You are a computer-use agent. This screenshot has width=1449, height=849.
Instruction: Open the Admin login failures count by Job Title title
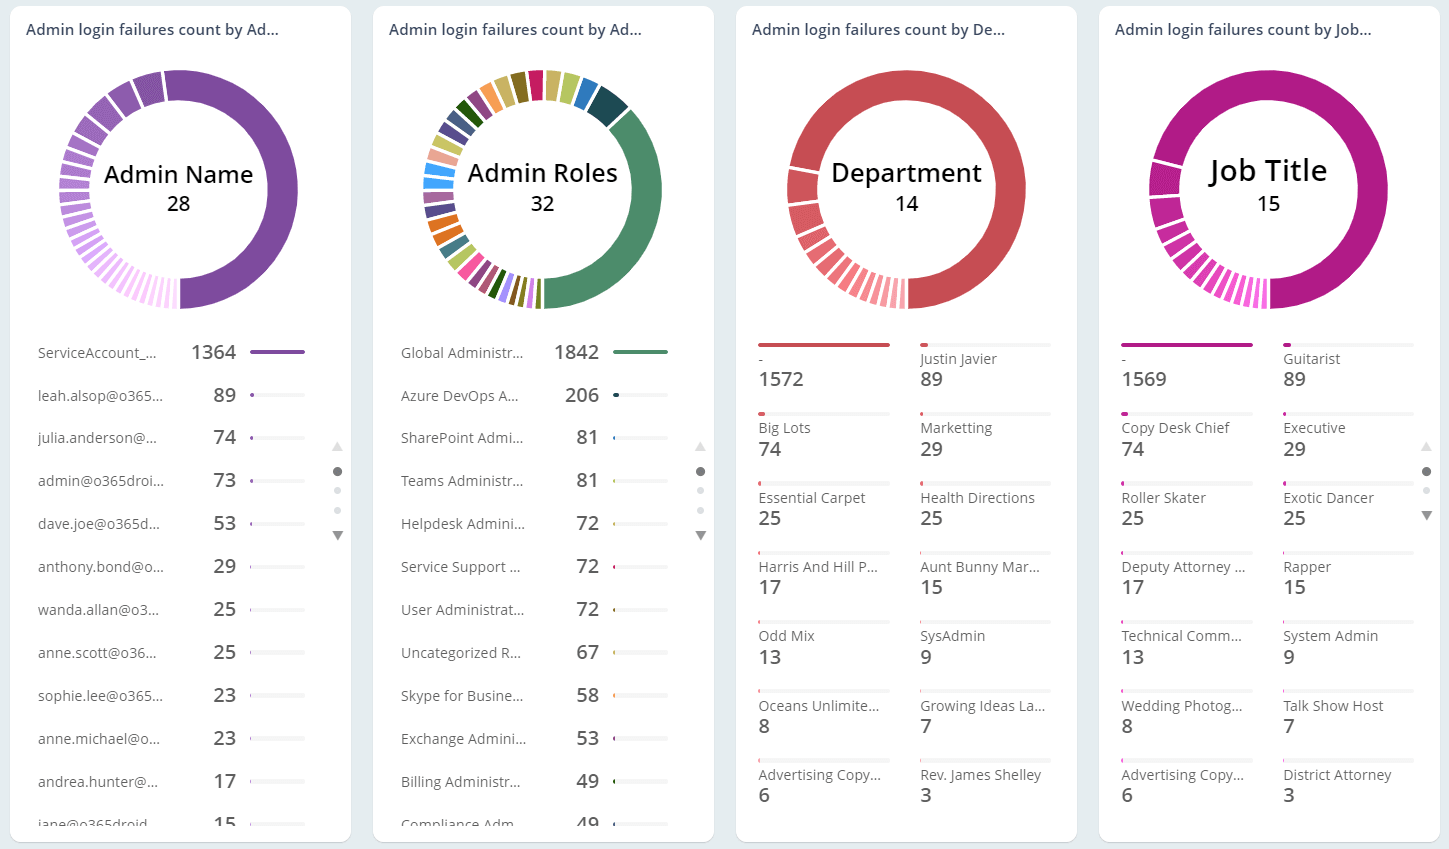[x=1244, y=29]
